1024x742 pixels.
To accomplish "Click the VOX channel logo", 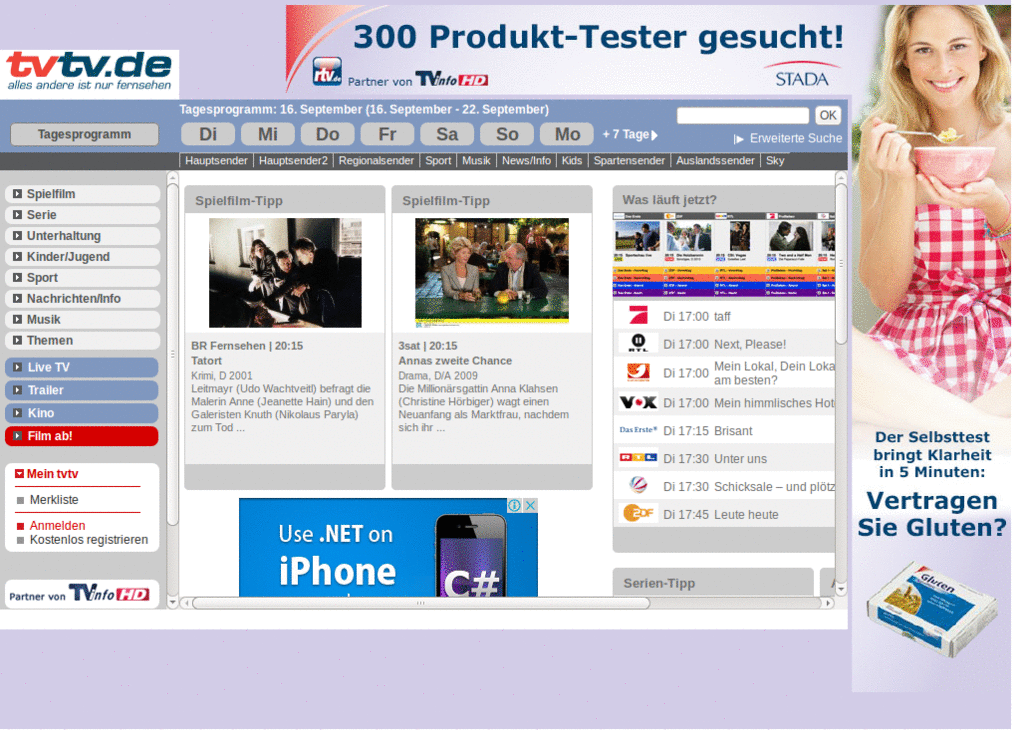I will (x=637, y=402).
